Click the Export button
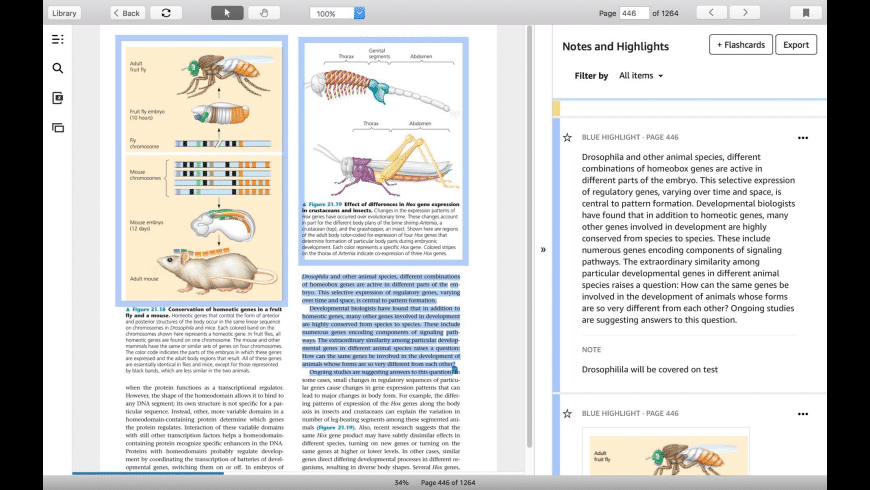This screenshot has width=870, height=490. (x=796, y=44)
